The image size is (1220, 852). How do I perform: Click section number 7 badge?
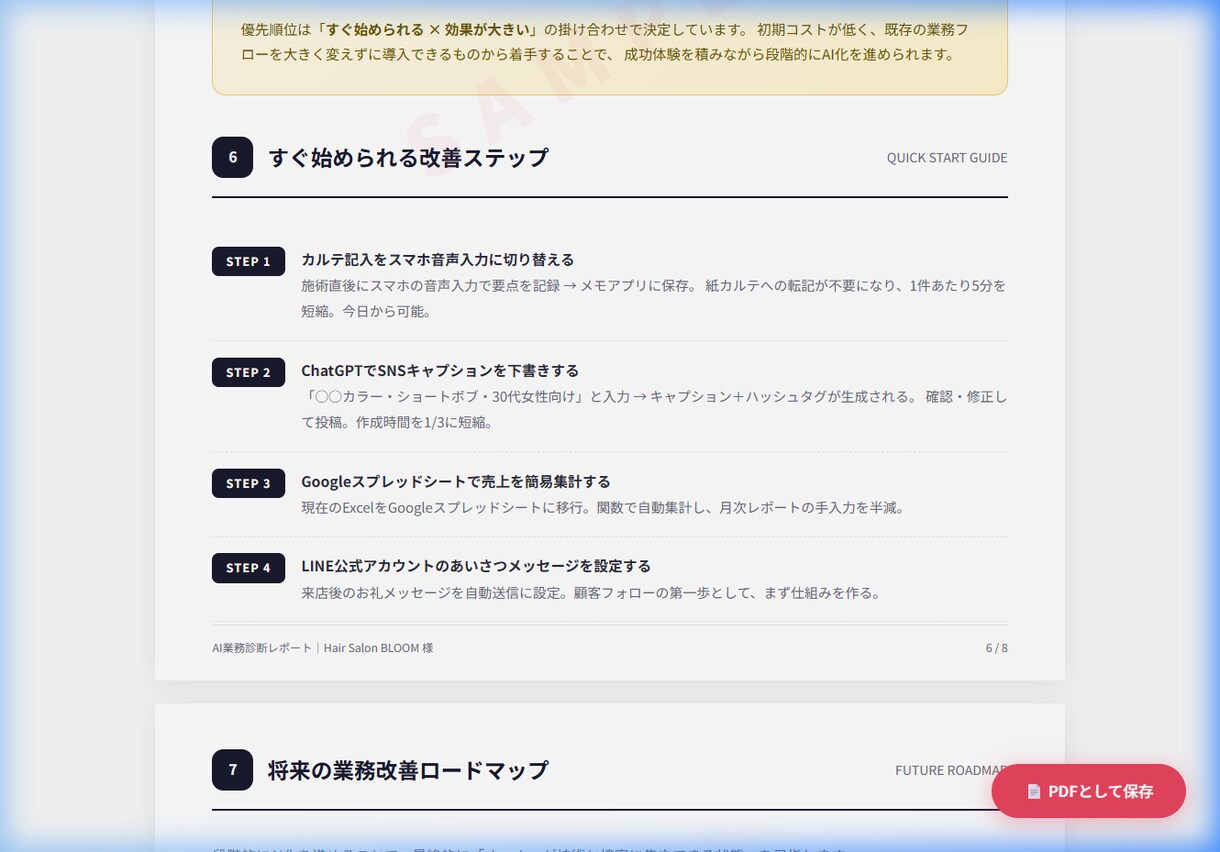tap(232, 770)
